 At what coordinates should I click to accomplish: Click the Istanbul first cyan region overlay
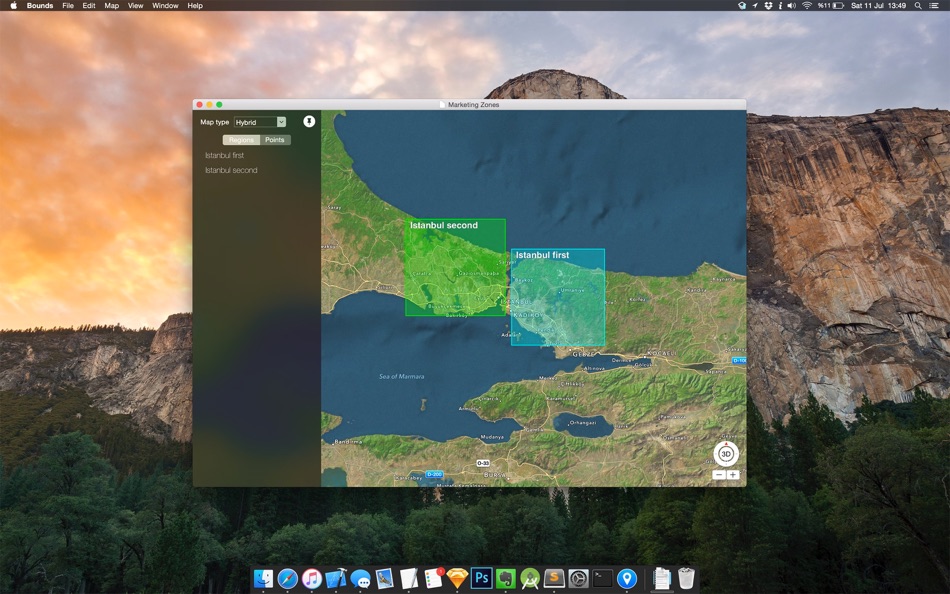click(558, 298)
